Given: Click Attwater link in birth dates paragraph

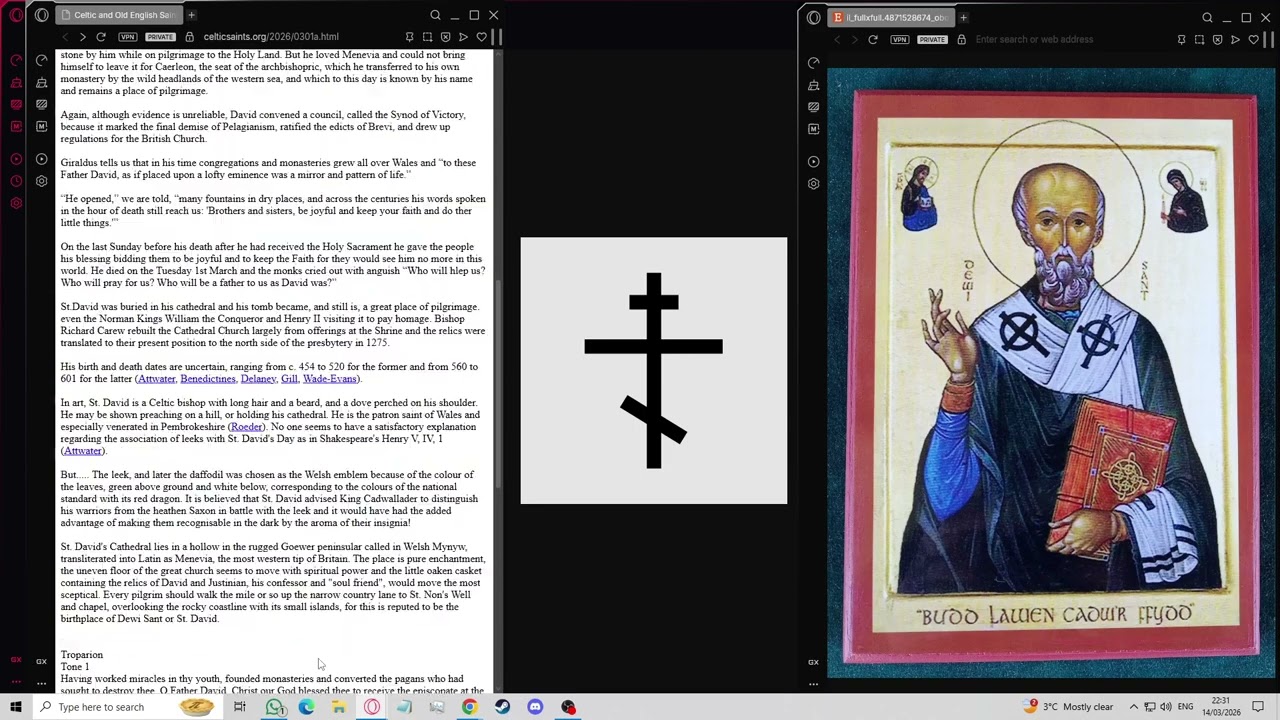Looking at the screenshot, I should (156, 379).
